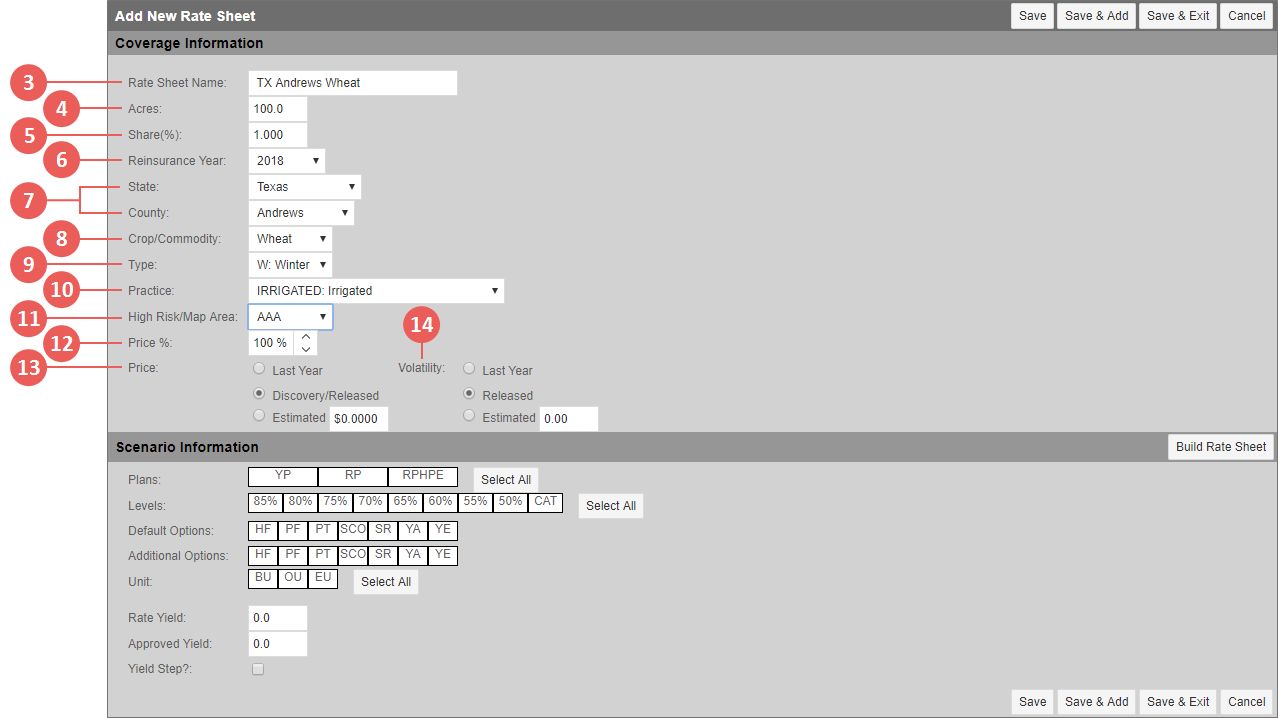Open the Type dropdown showing W: Winter
This screenshot has height=718, width=1278.
pos(289,265)
